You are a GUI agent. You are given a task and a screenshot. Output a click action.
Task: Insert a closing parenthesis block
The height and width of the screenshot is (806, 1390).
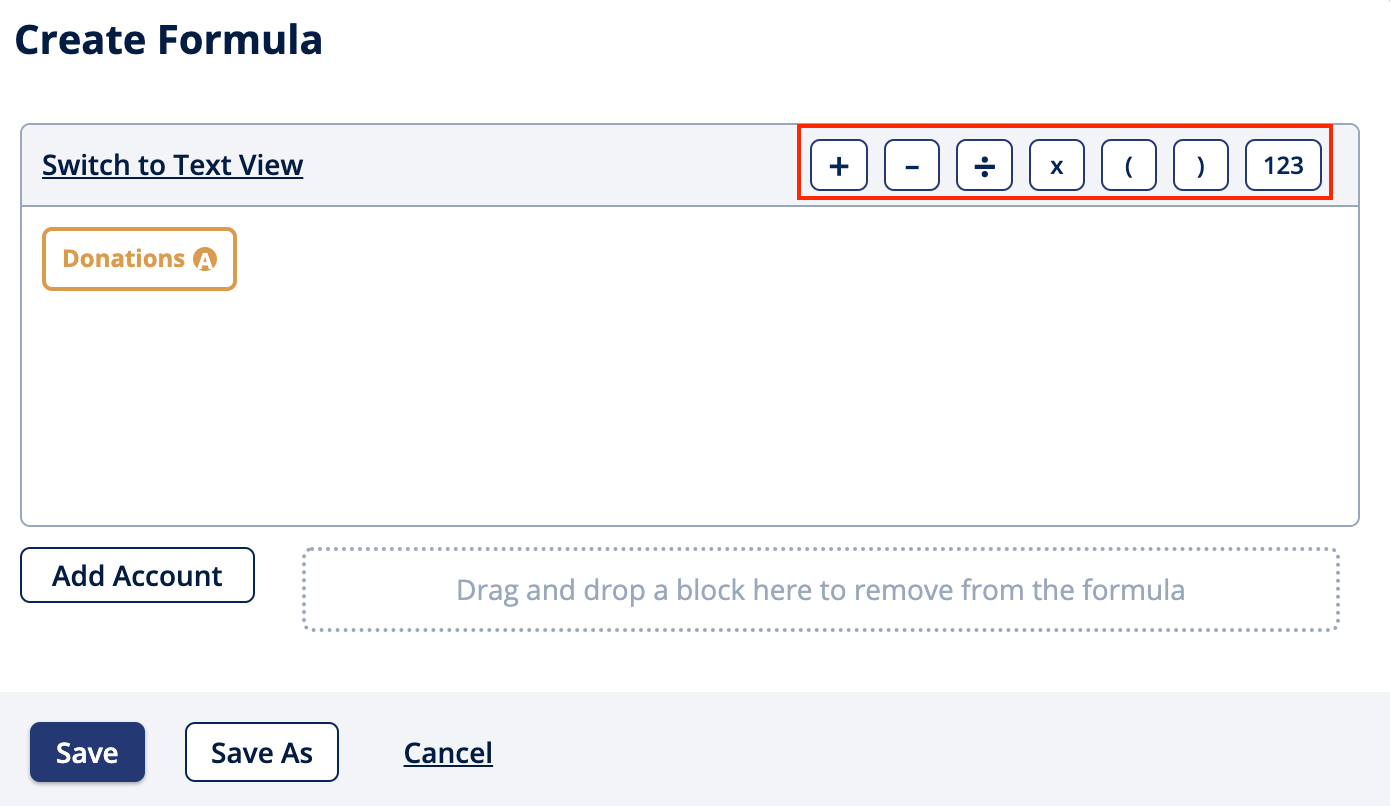pos(1201,165)
